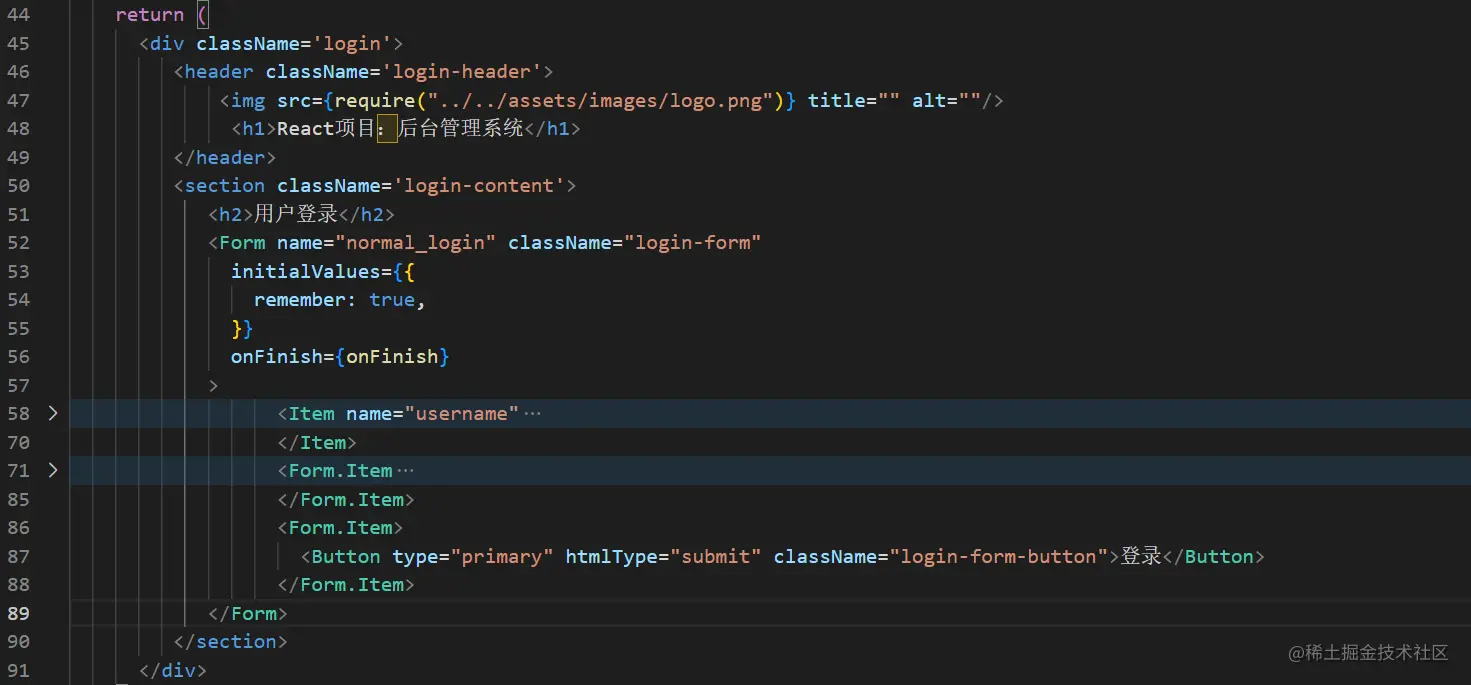Click line number 89 in the gutter
The width and height of the screenshot is (1471, 685).
coord(18,613)
